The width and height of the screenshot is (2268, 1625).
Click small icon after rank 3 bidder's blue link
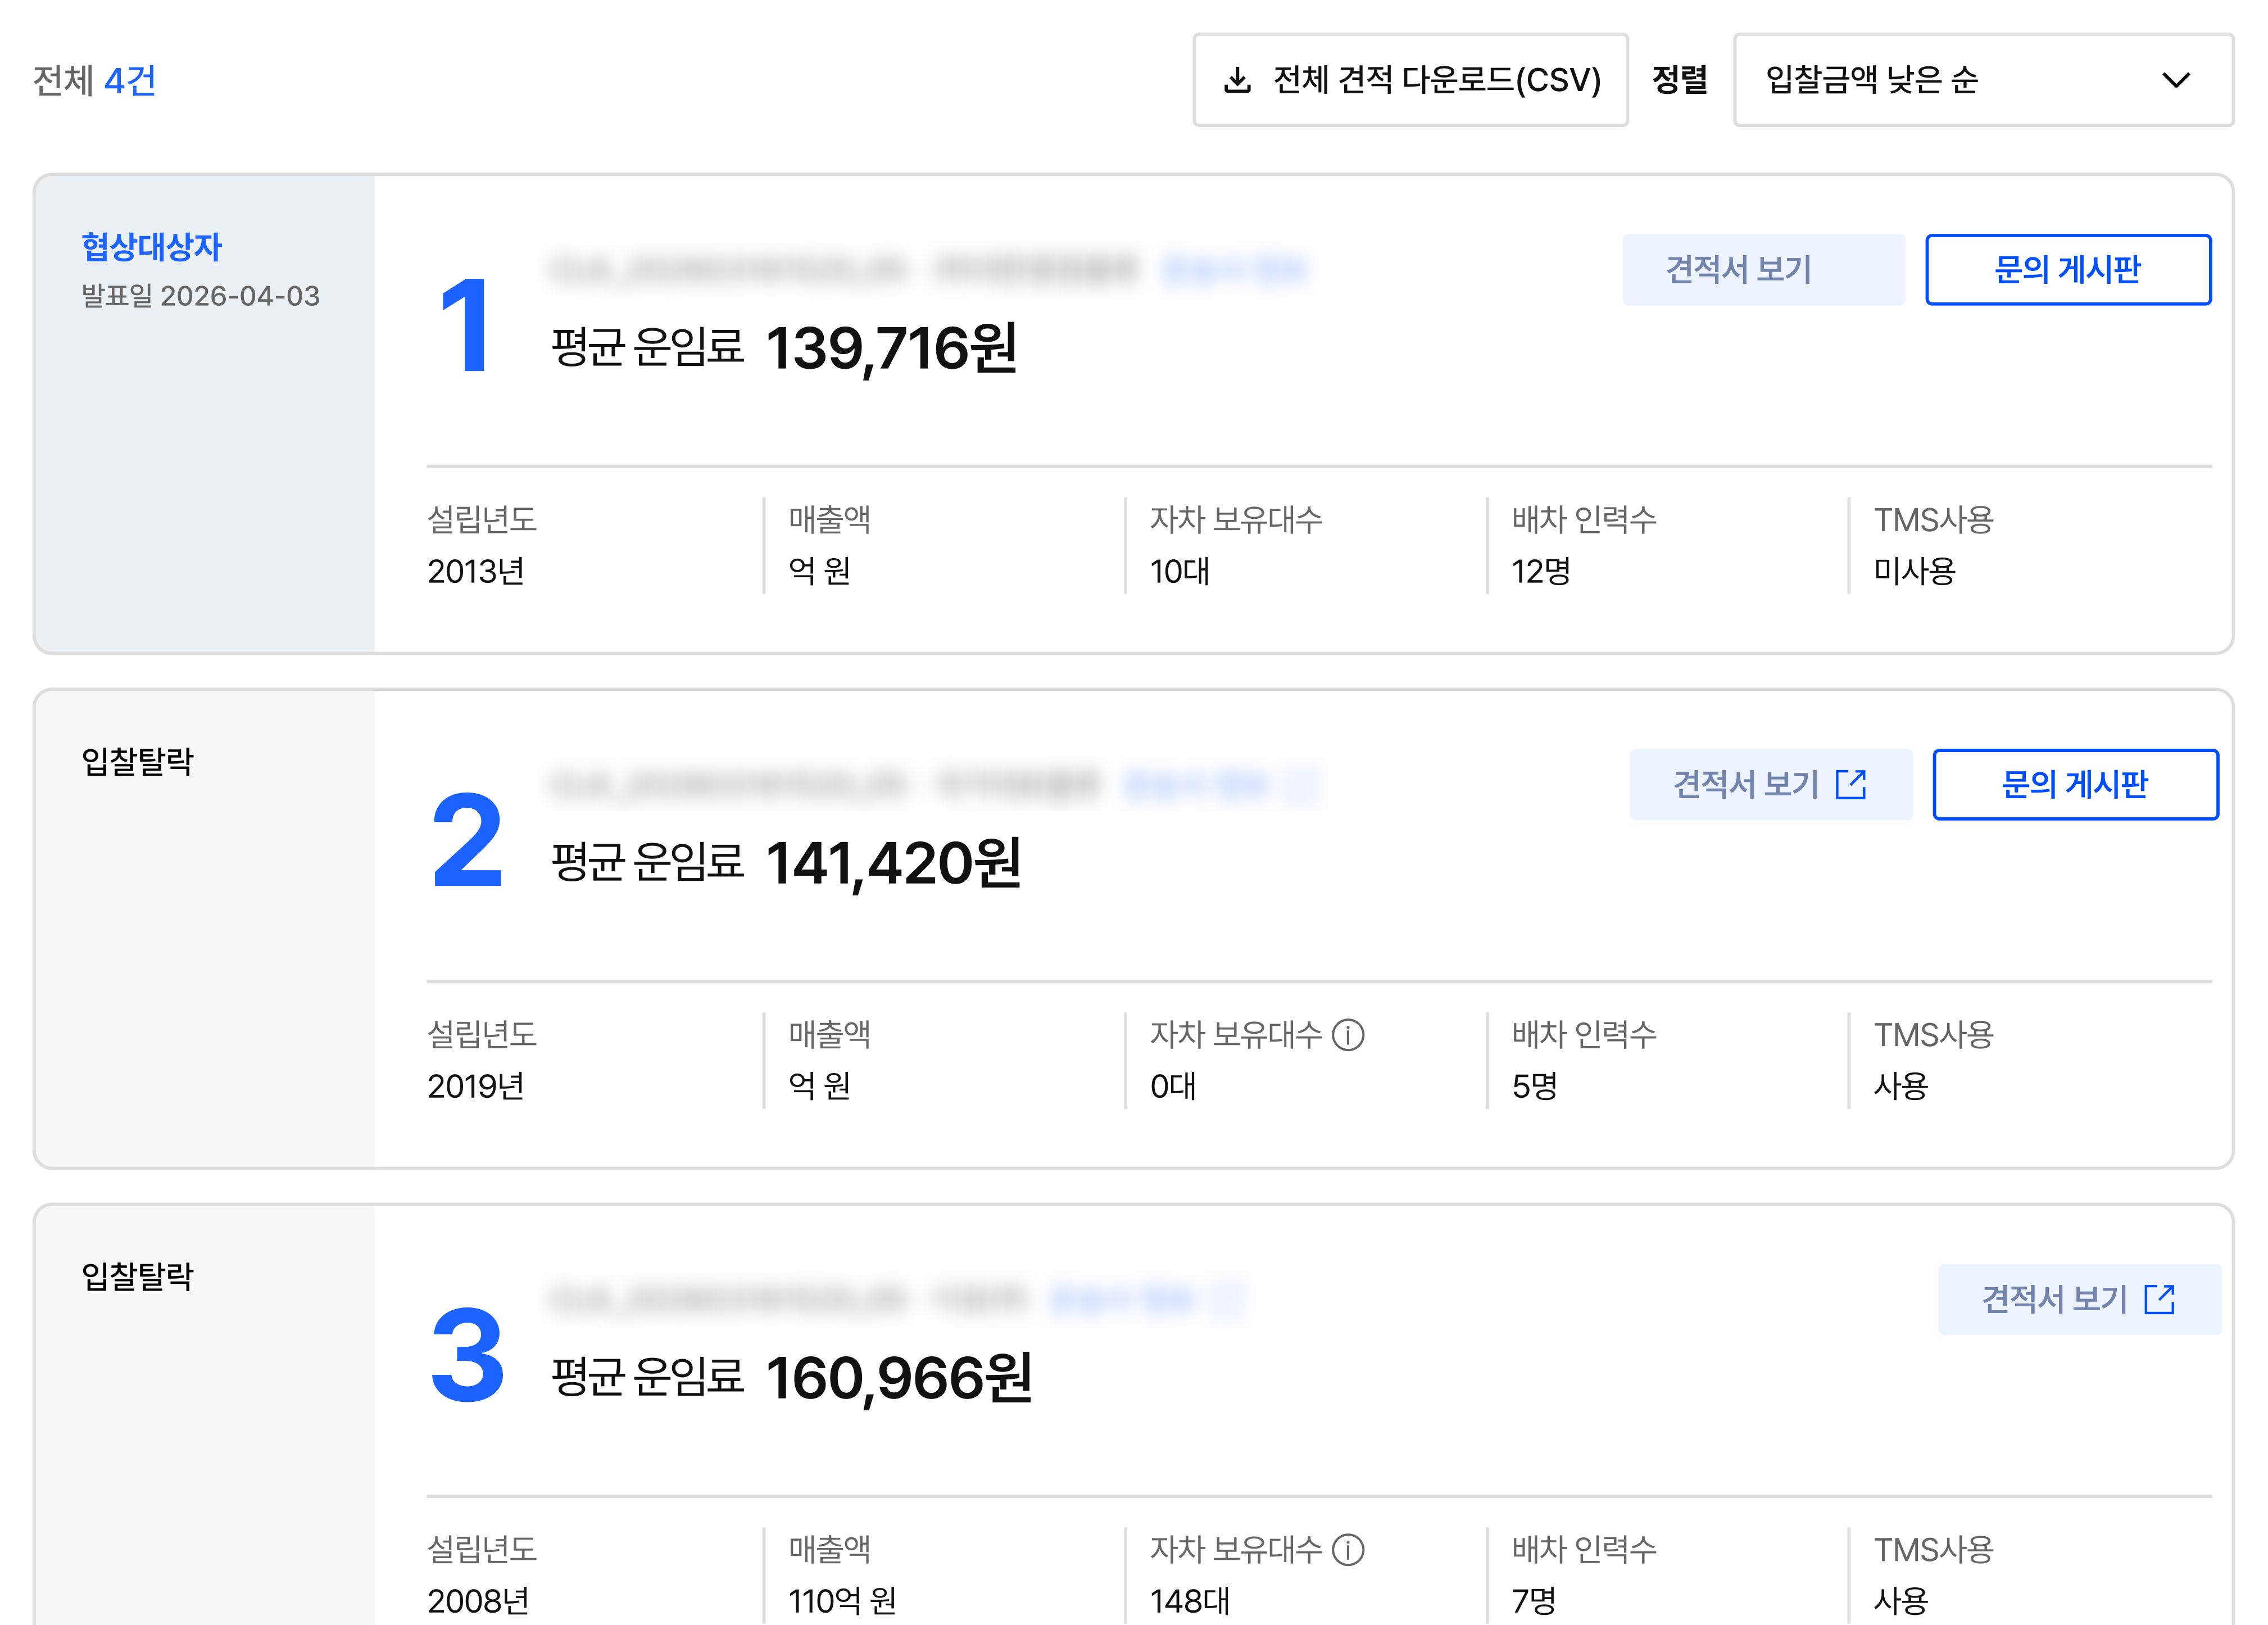1227,1299
